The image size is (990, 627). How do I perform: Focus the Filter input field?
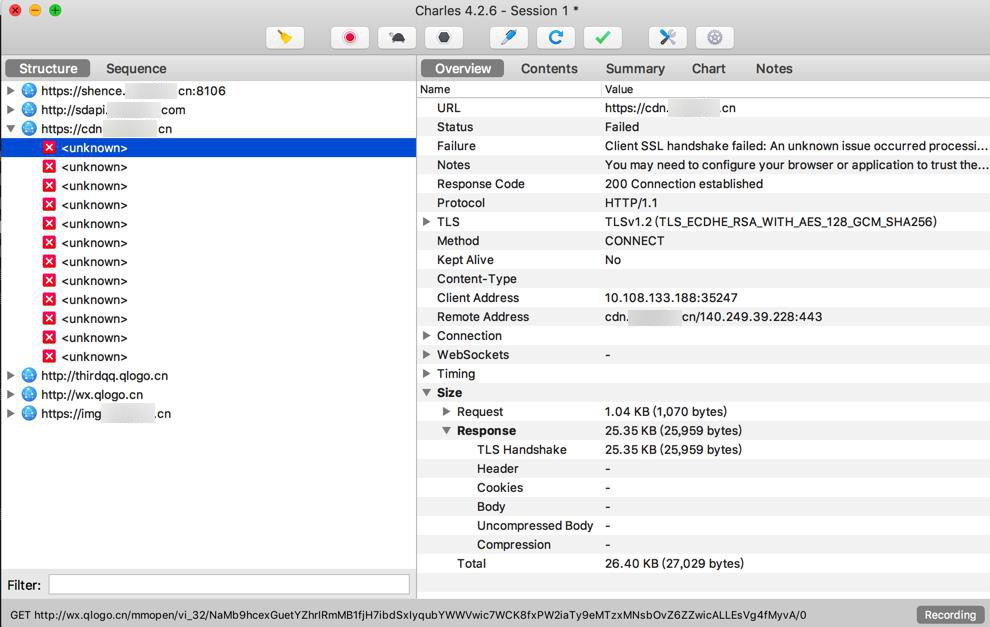(x=229, y=585)
